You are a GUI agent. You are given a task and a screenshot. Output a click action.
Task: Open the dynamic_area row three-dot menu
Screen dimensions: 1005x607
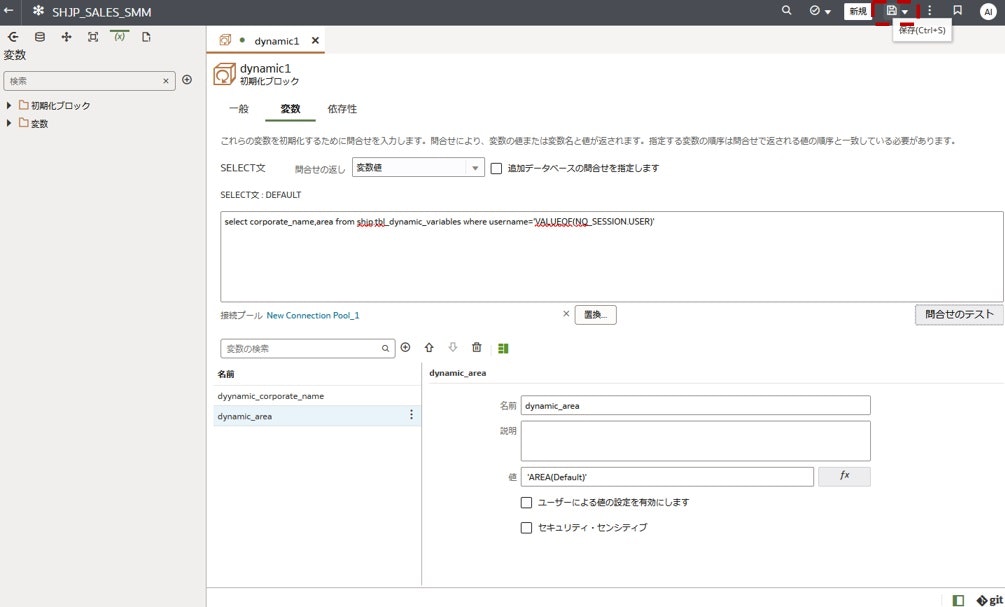point(411,415)
